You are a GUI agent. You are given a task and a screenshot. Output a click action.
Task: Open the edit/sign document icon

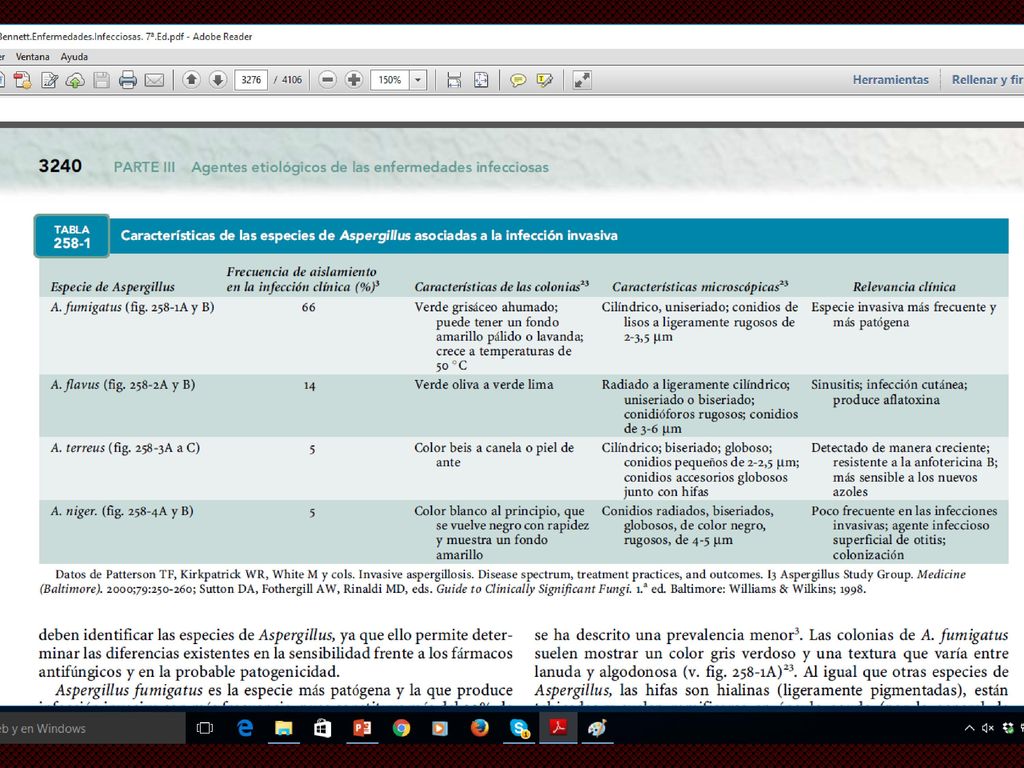pyautogui.click(x=49, y=80)
